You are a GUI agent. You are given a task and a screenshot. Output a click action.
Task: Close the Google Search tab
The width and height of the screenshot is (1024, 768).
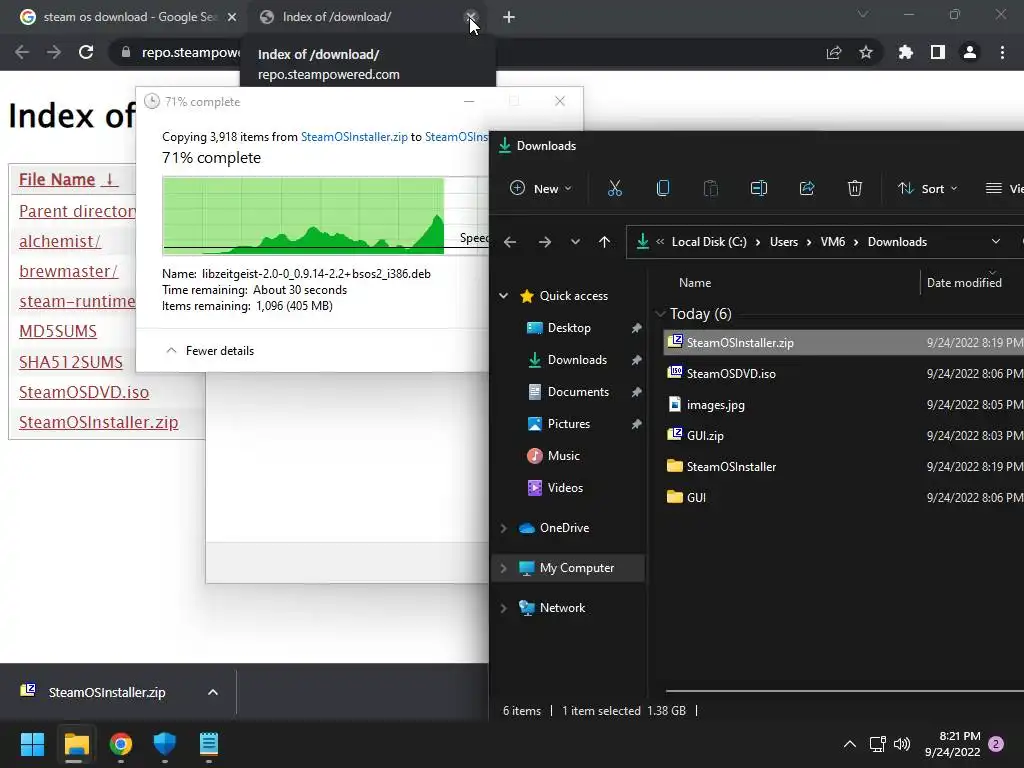pyautogui.click(x=232, y=17)
